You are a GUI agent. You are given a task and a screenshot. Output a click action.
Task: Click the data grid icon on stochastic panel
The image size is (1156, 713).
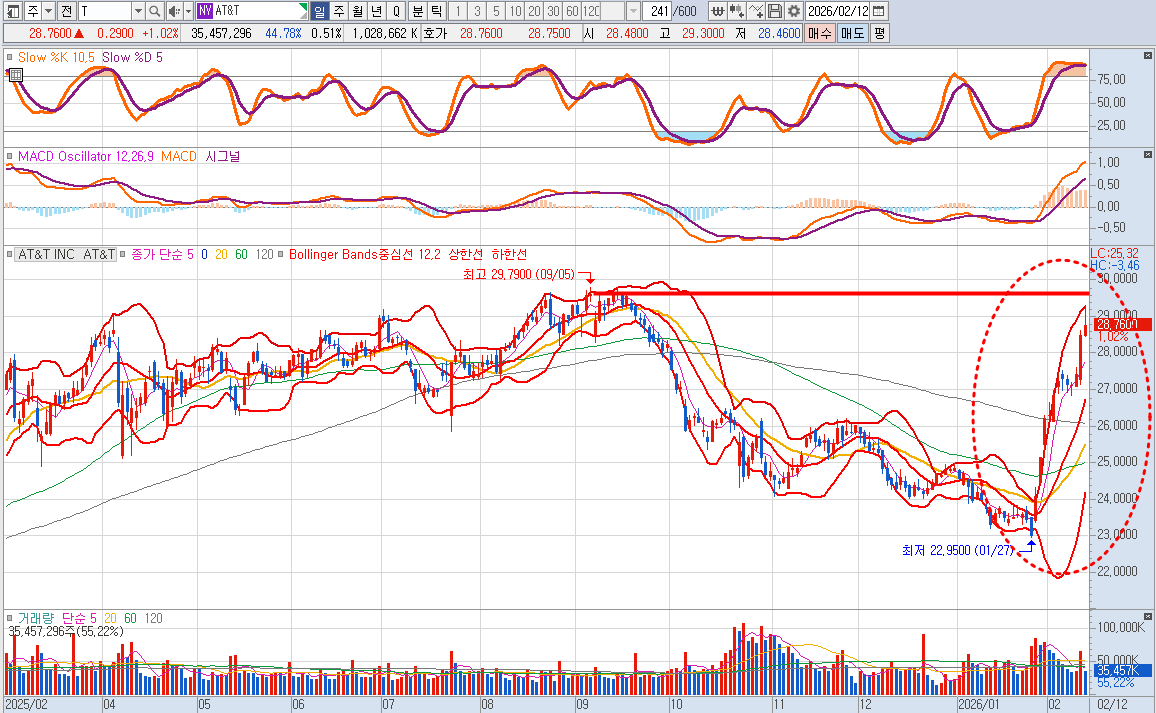pos(16,74)
